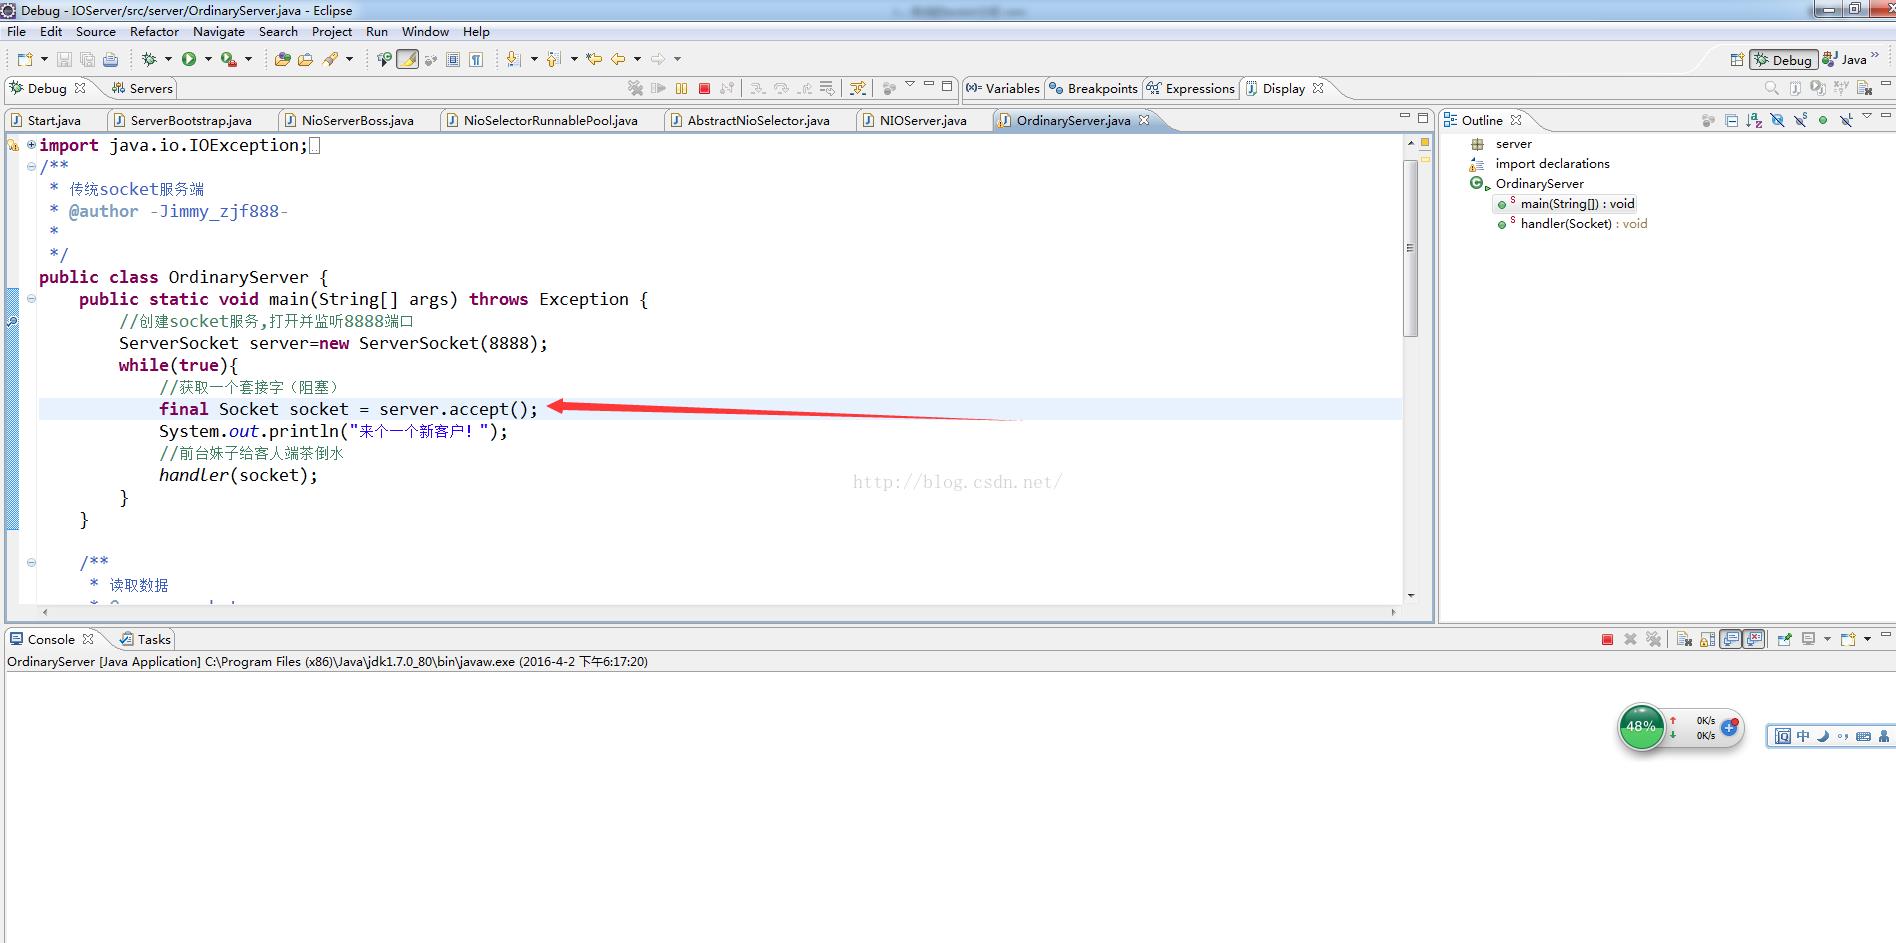
Task: Toggle Hide Non-Public Members green dot
Action: [1823, 120]
